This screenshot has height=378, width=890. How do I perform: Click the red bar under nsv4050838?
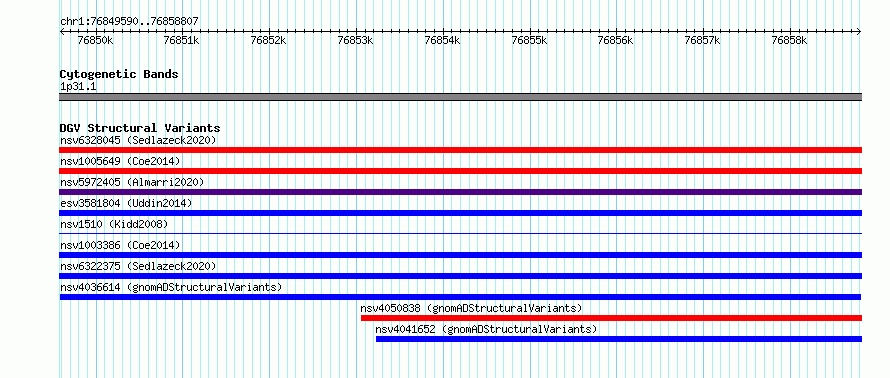point(611,318)
